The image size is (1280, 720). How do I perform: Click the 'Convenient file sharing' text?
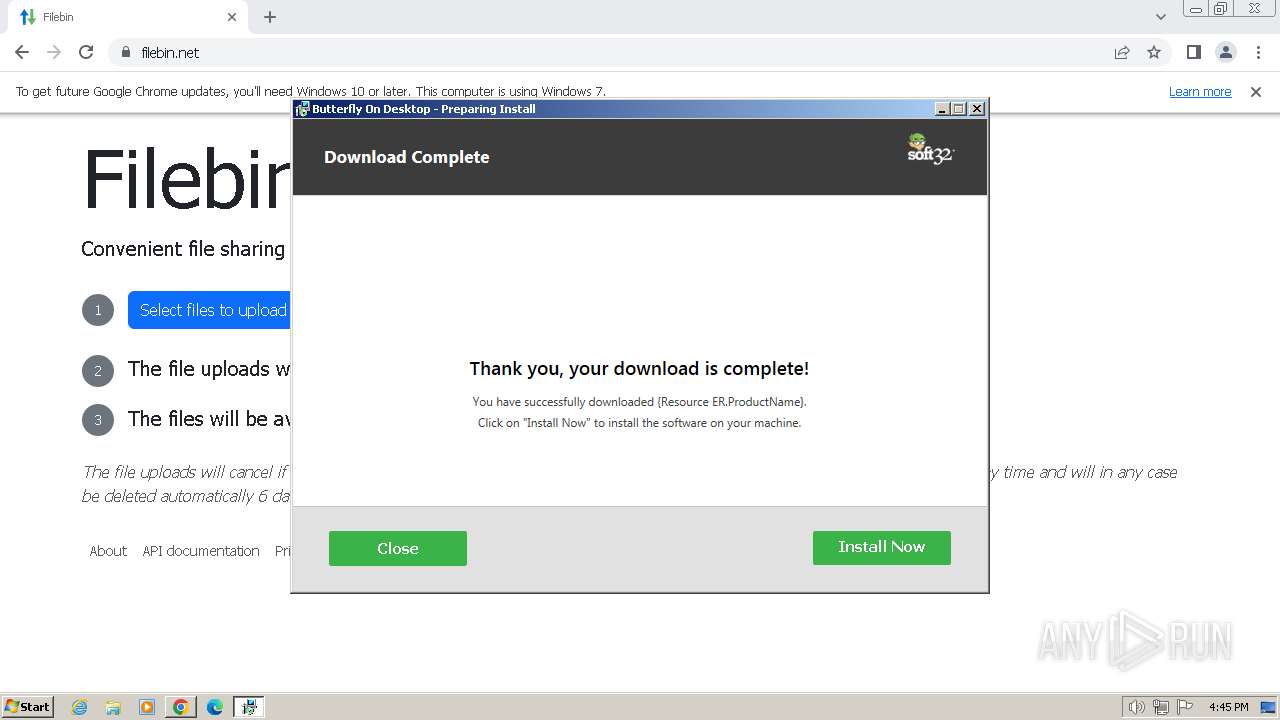pos(183,249)
